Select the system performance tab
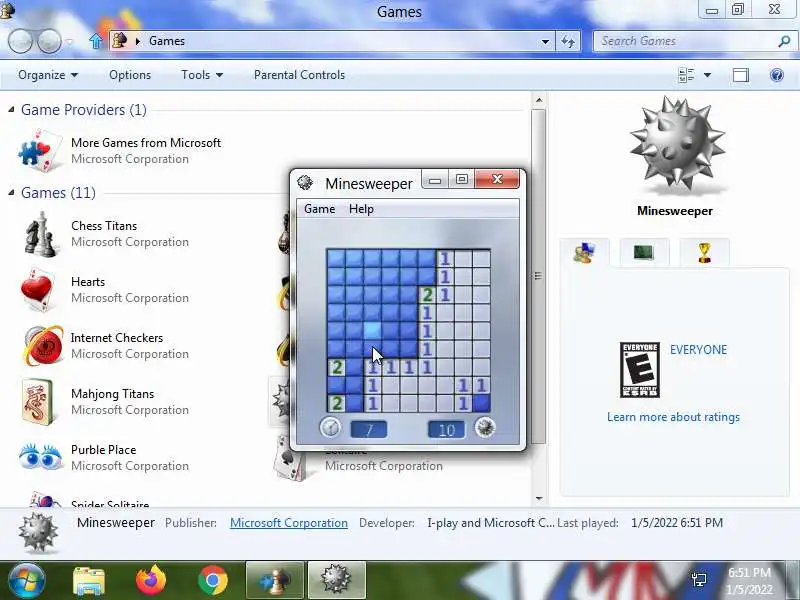The width and height of the screenshot is (800, 600). coord(644,252)
